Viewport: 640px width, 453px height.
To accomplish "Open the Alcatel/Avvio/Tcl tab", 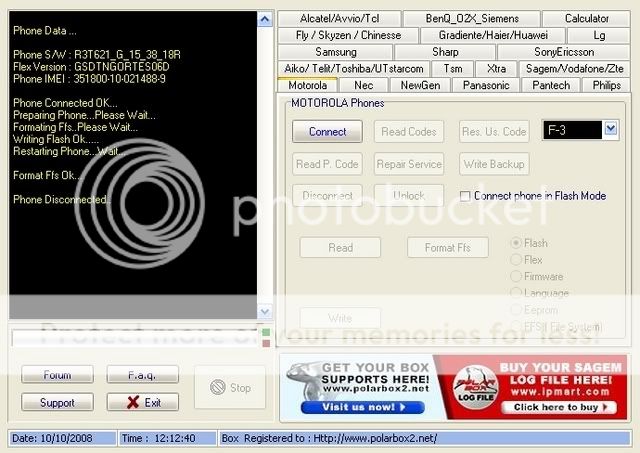I will 339,19.
